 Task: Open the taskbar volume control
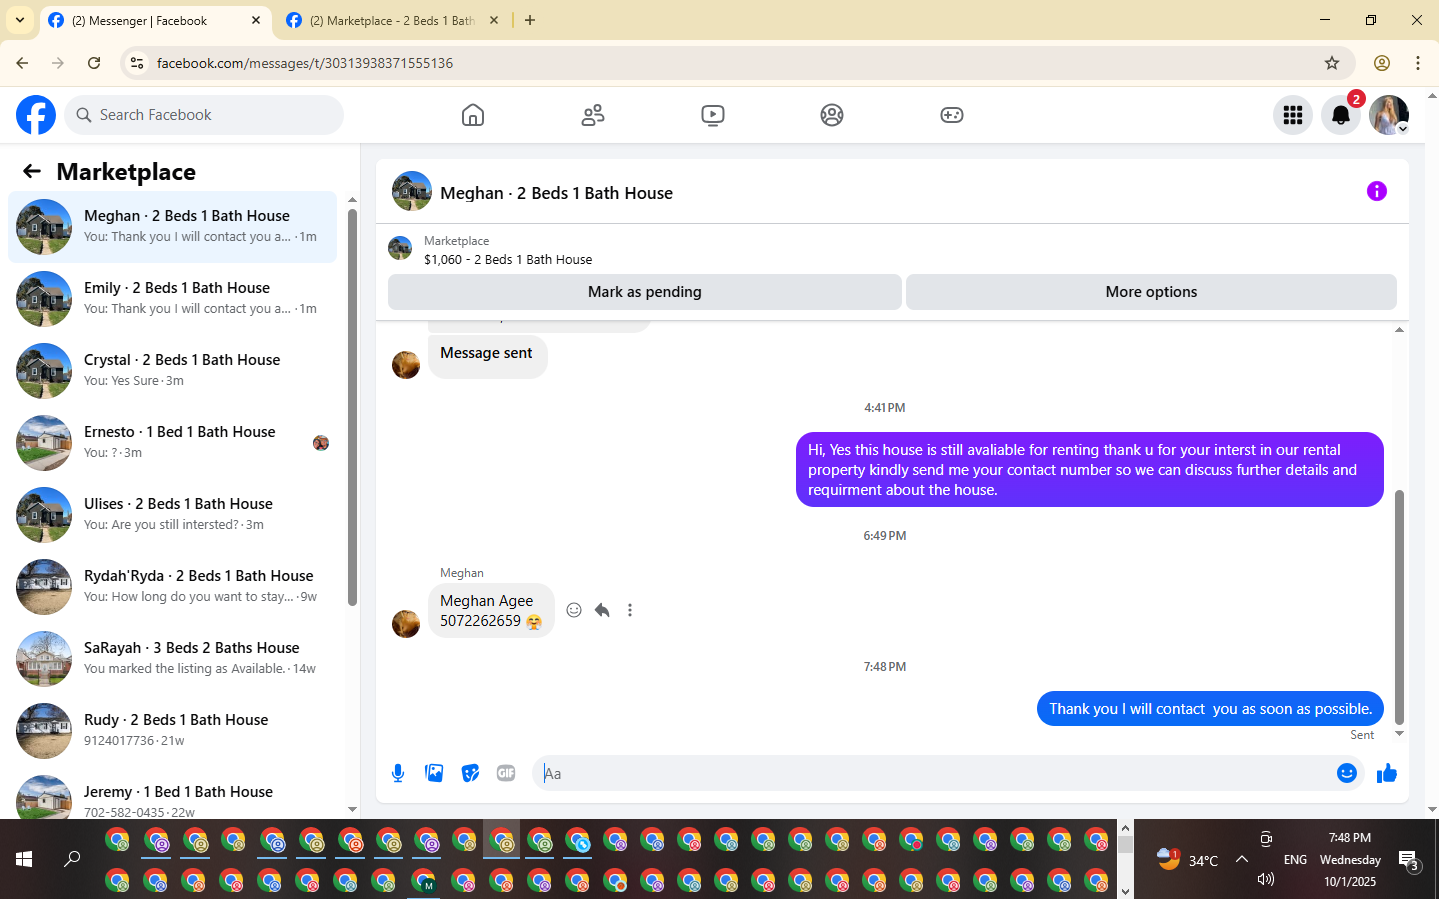1266,879
